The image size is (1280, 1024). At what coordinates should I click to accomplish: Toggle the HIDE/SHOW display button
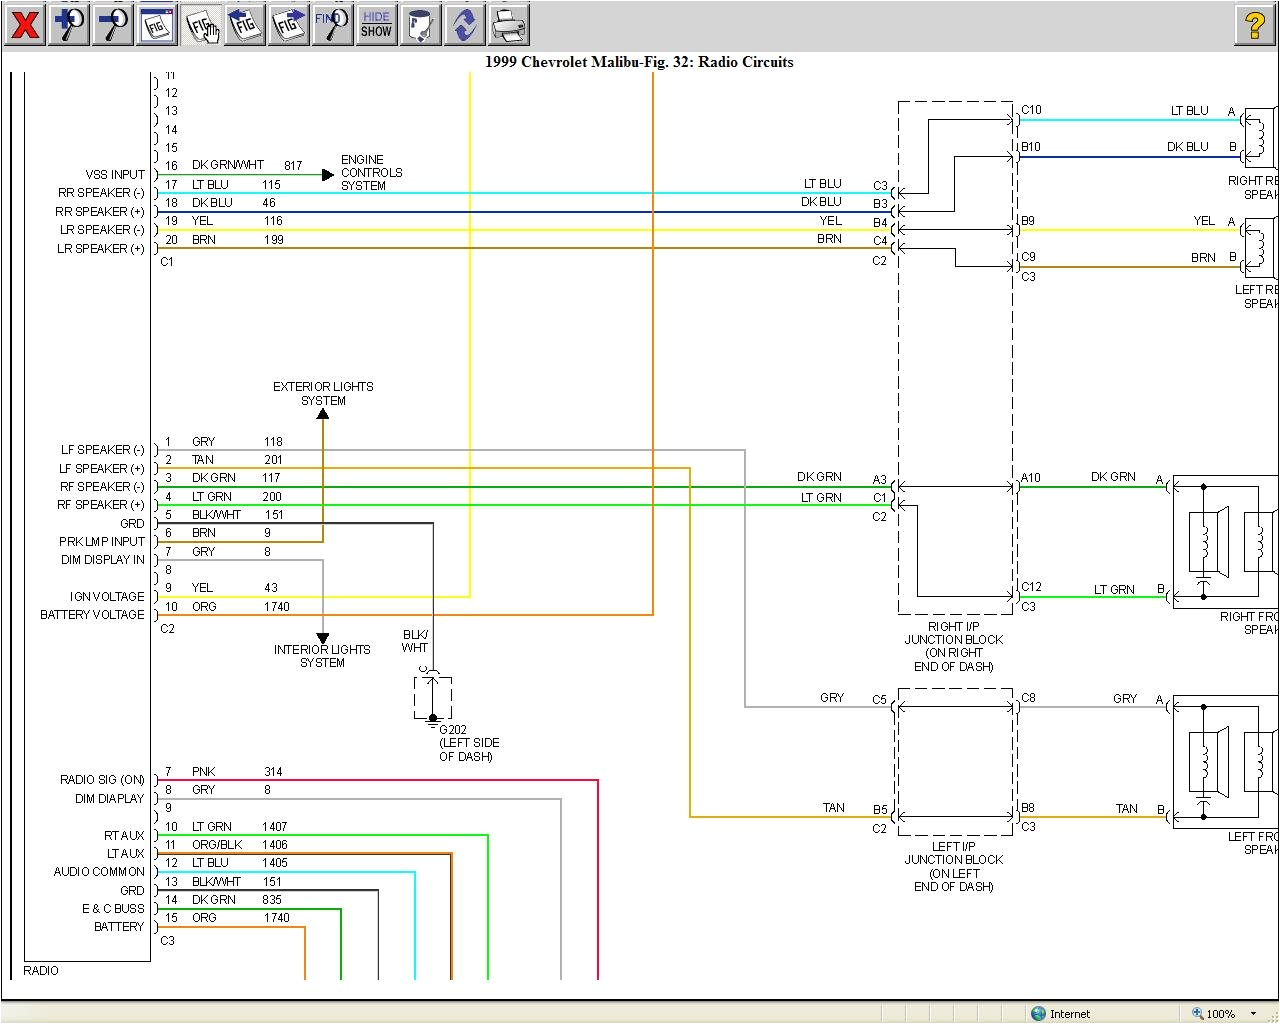click(x=375, y=24)
